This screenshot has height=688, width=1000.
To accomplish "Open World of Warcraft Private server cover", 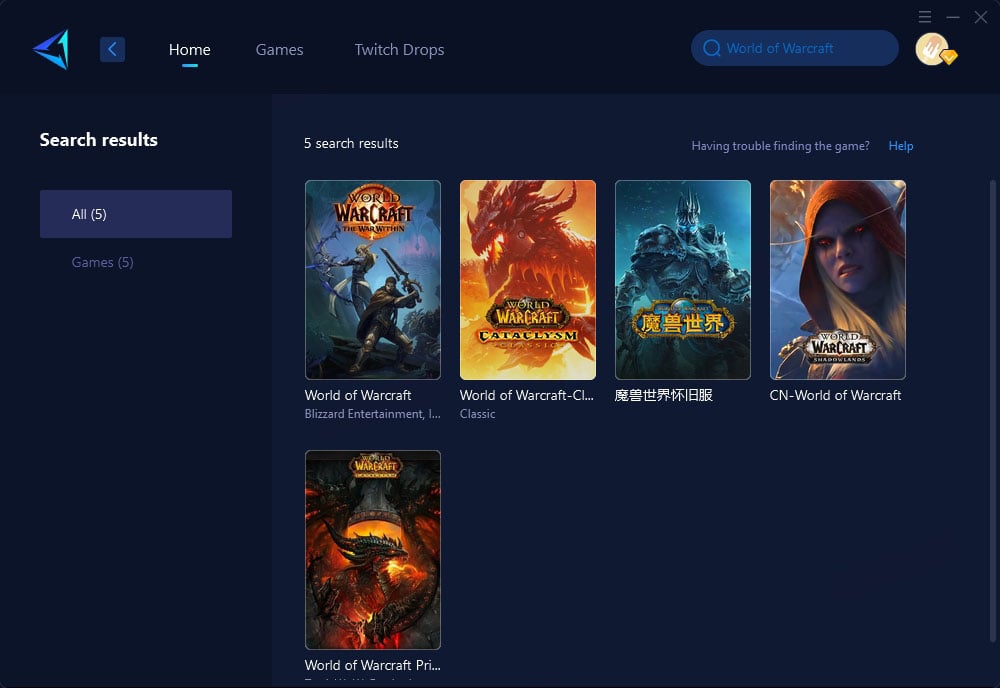I will [372, 550].
